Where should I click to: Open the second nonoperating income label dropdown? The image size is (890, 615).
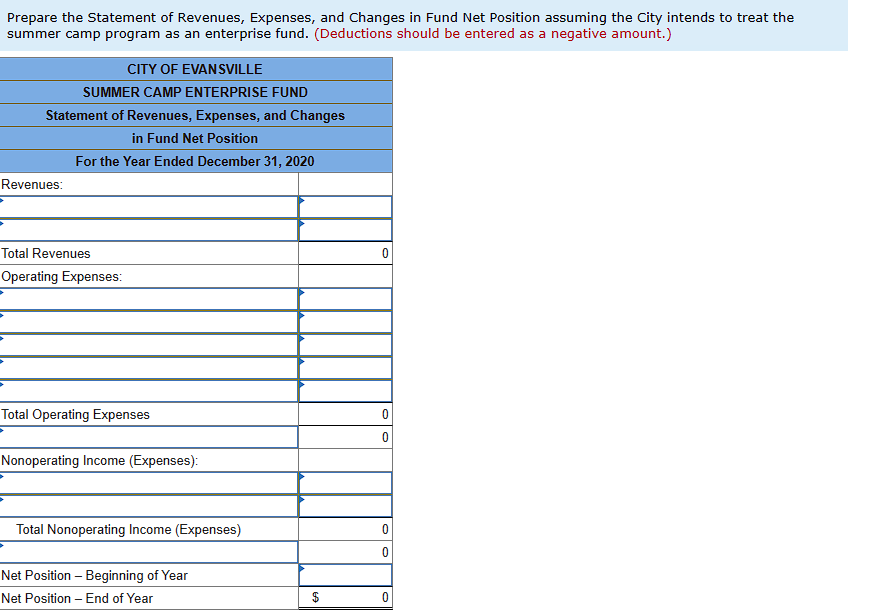tap(149, 506)
